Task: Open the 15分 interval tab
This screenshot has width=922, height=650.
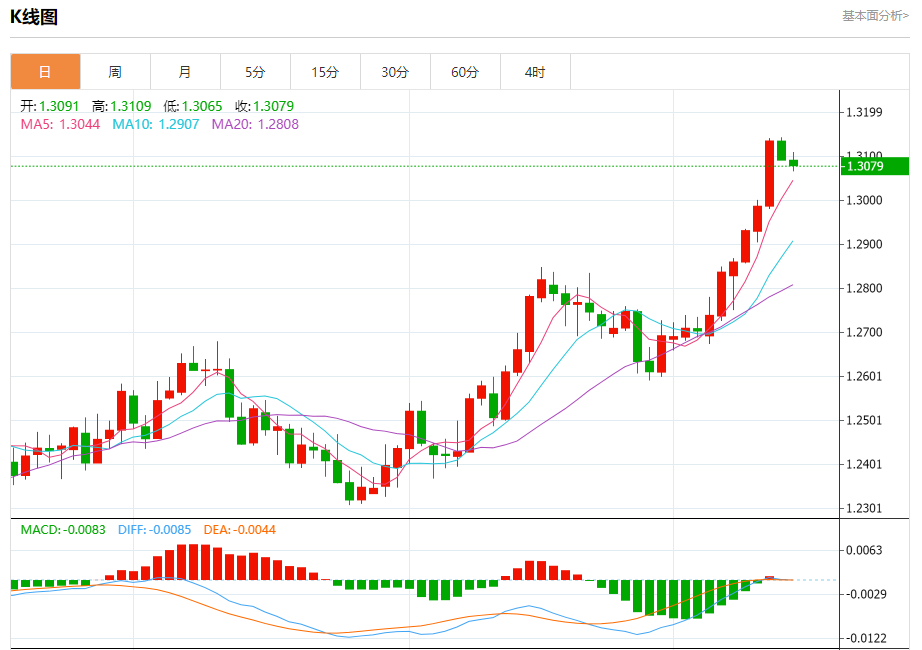Action: click(x=325, y=72)
